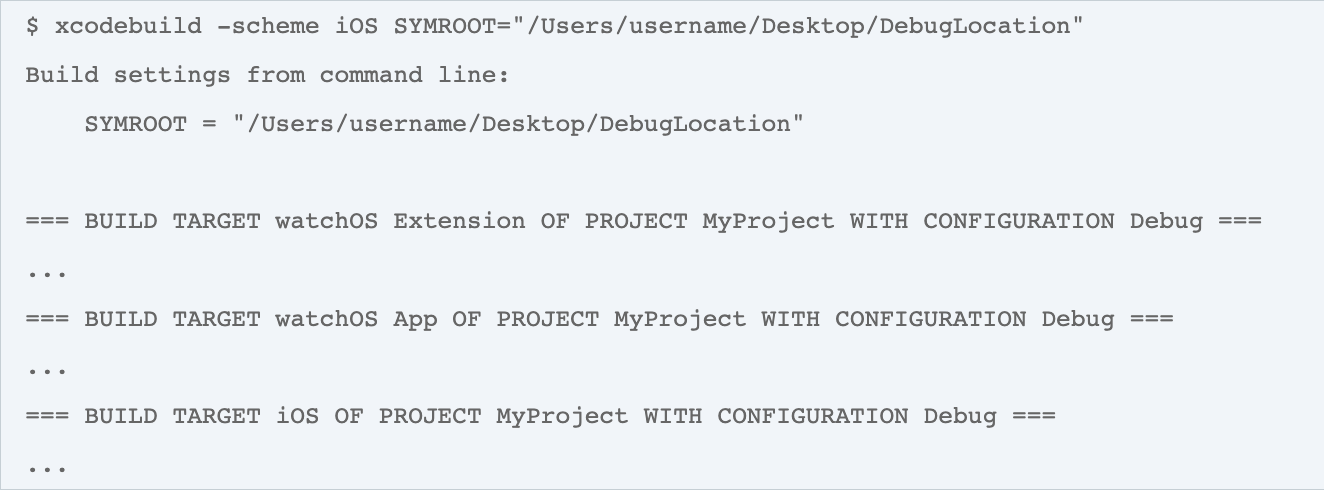Click the ellipsis below the watchOS App line
The image size is (1324, 490).
[46, 369]
